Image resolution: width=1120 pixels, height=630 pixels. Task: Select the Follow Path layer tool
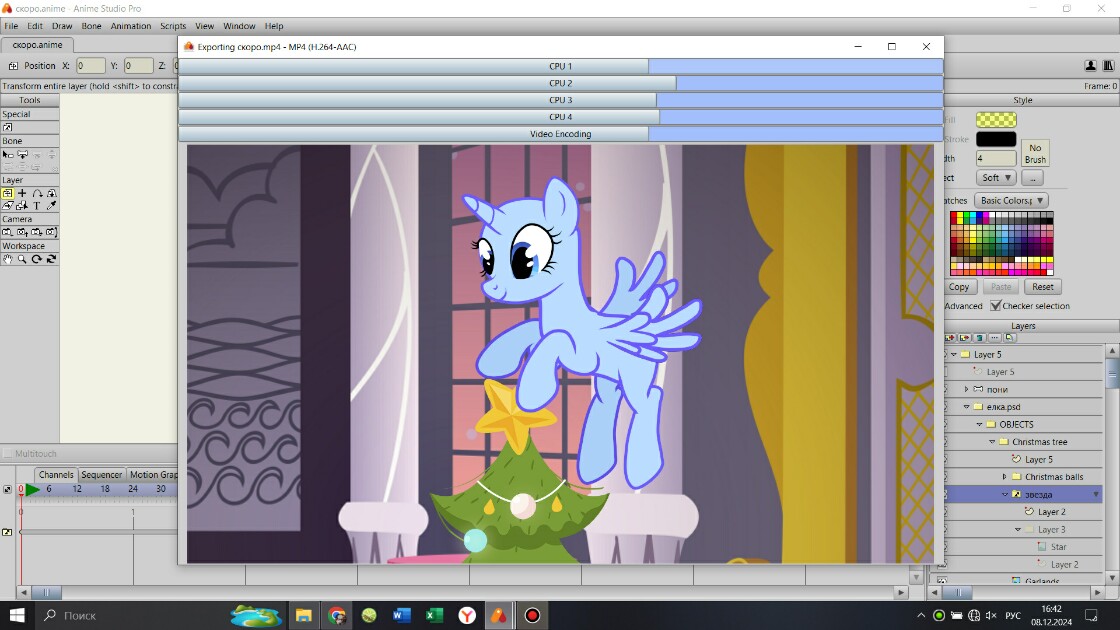[37, 193]
